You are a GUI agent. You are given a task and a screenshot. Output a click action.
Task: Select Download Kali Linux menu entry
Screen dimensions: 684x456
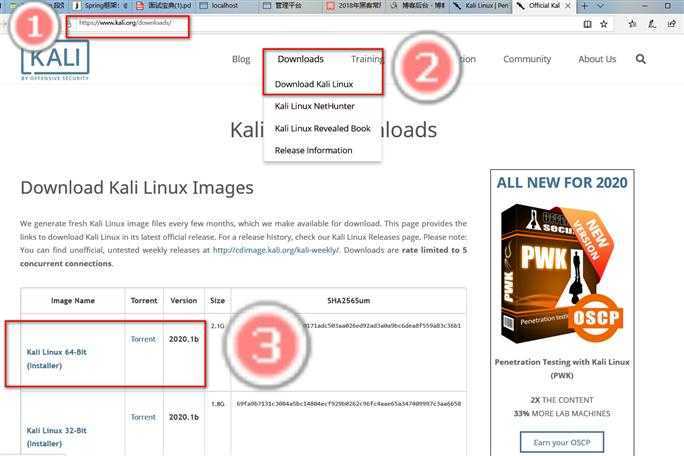(x=314, y=84)
